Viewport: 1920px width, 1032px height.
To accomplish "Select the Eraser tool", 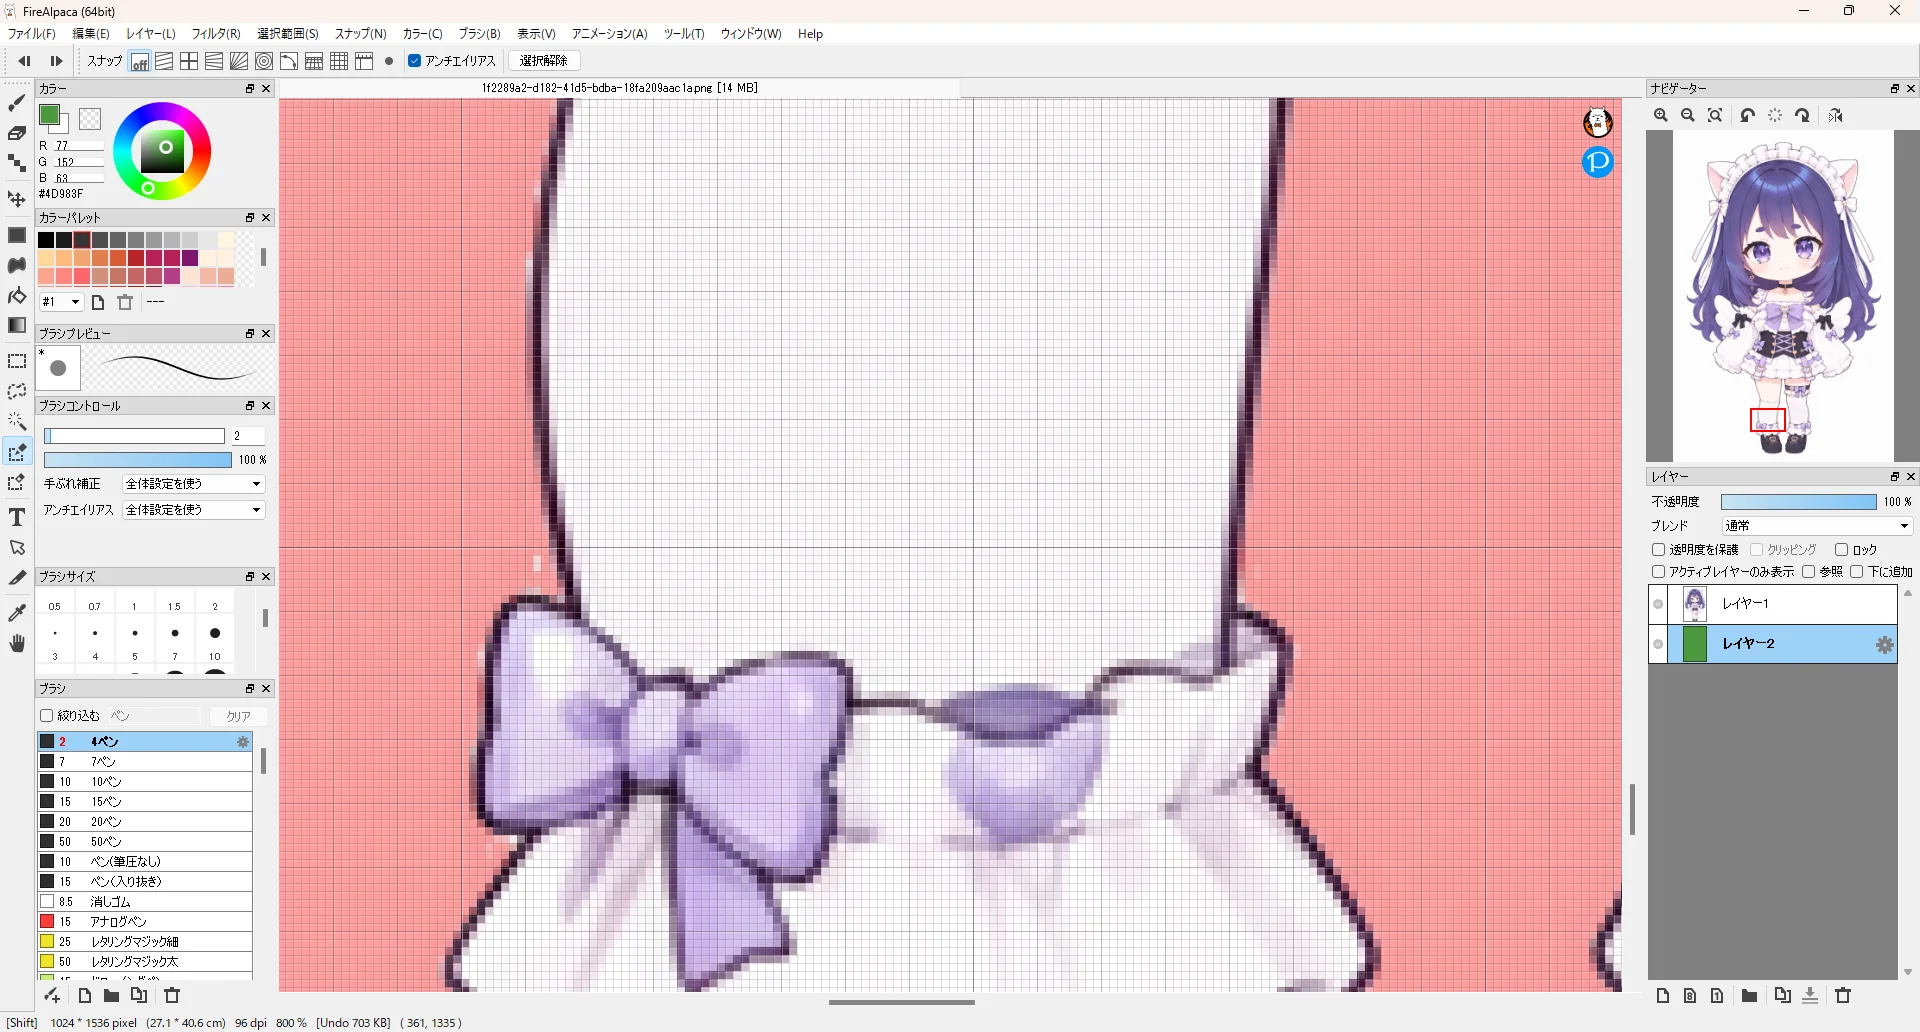I will [17, 133].
